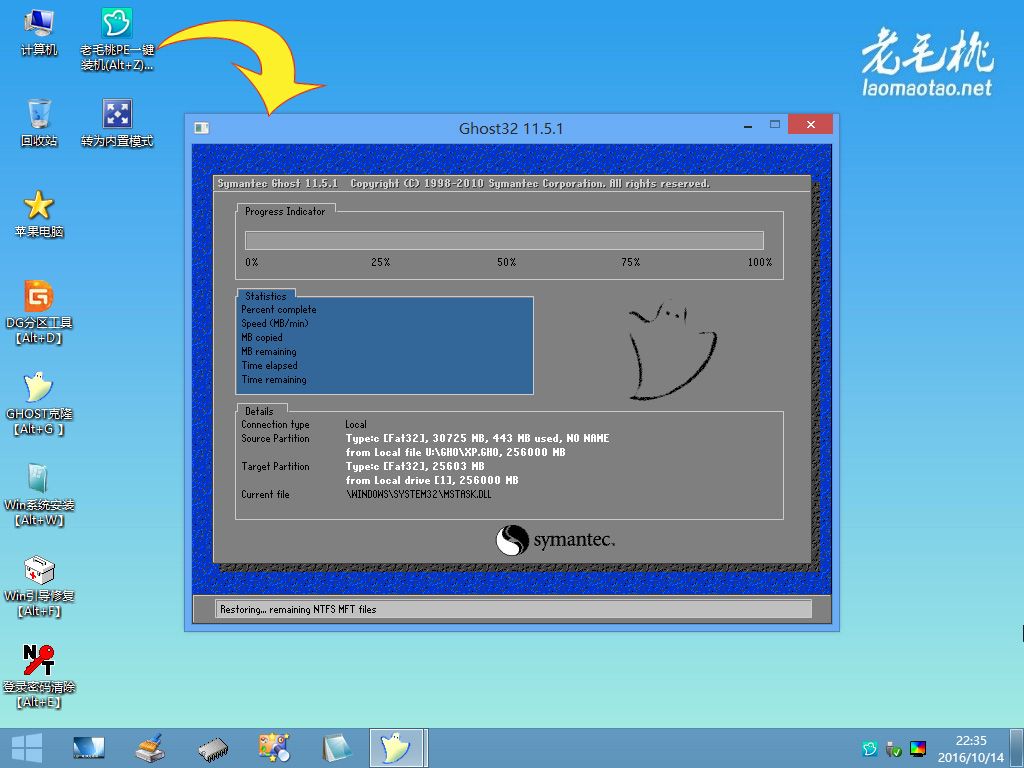1024x768 pixels.
Task: Click the USB safely-remove tray icon
Action: point(894,749)
